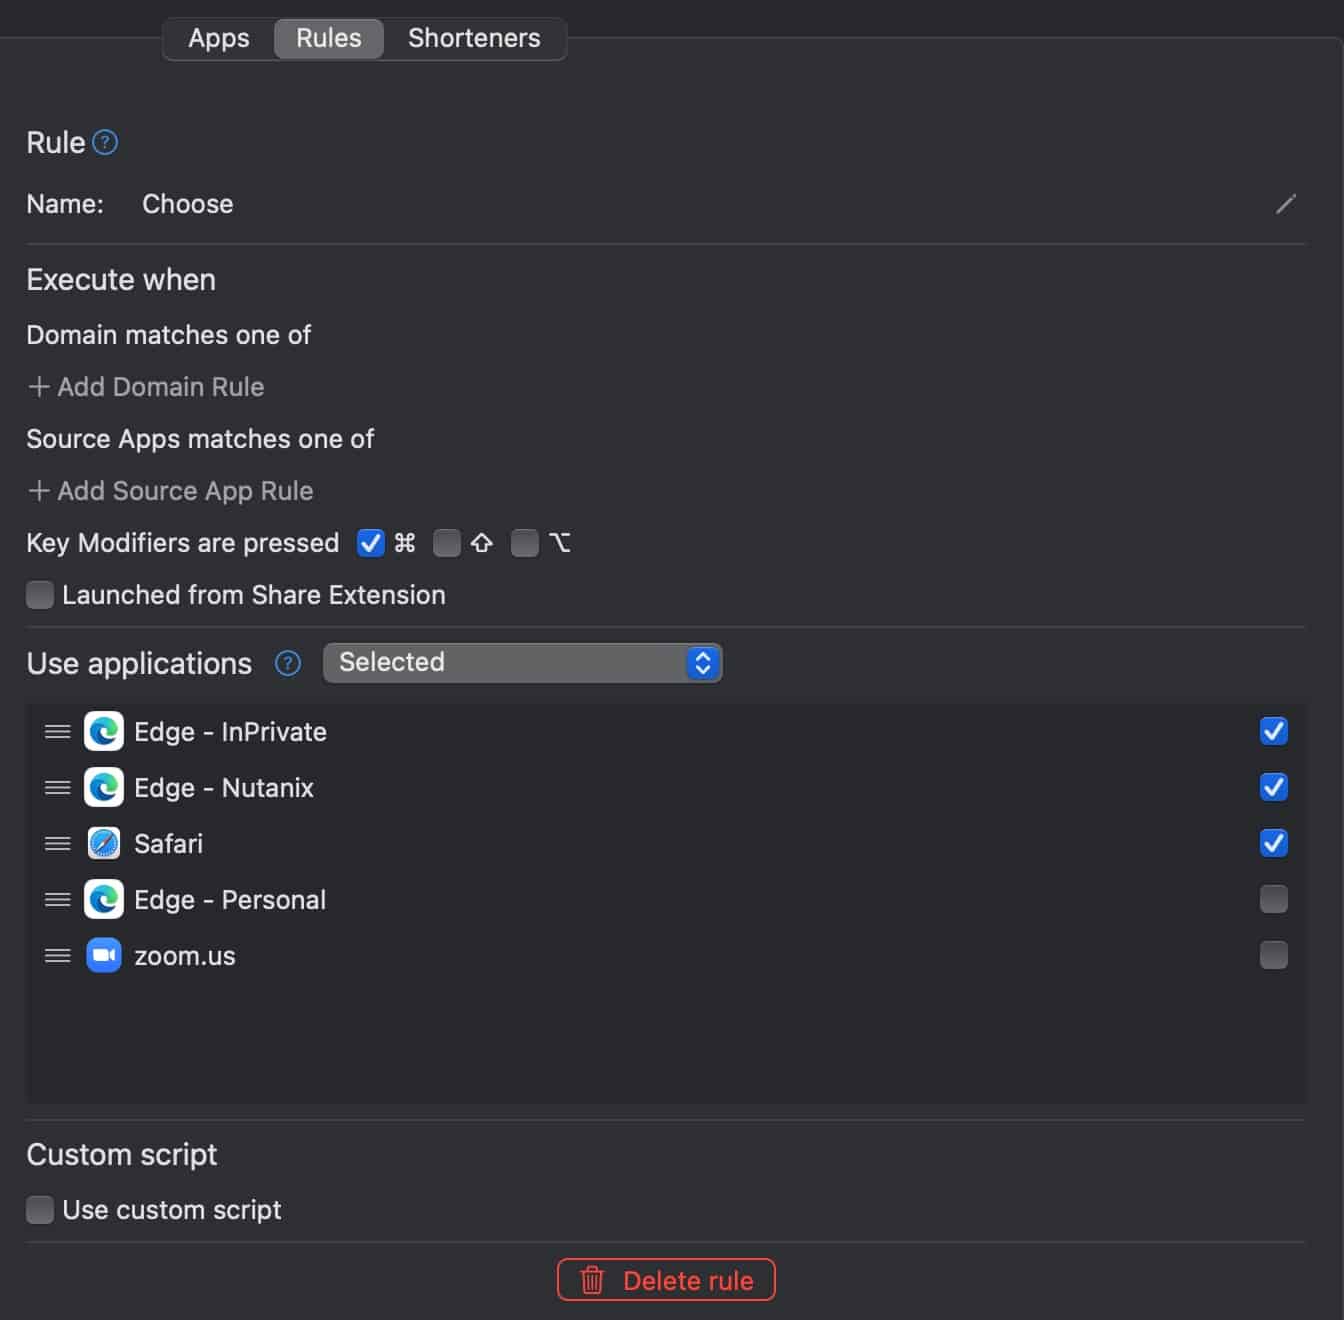Check Launched from Share Extension
This screenshot has height=1320, width=1344.
click(x=40, y=595)
